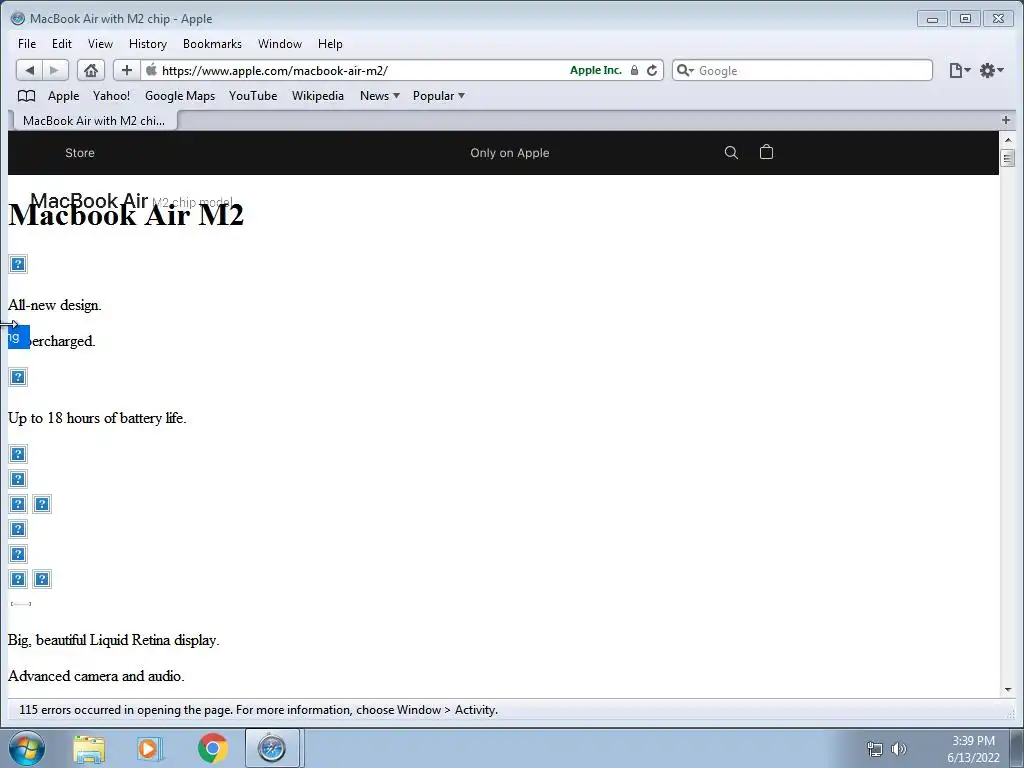Click the network tray icon
This screenshot has width=1024, height=768.
[x=874, y=749]
